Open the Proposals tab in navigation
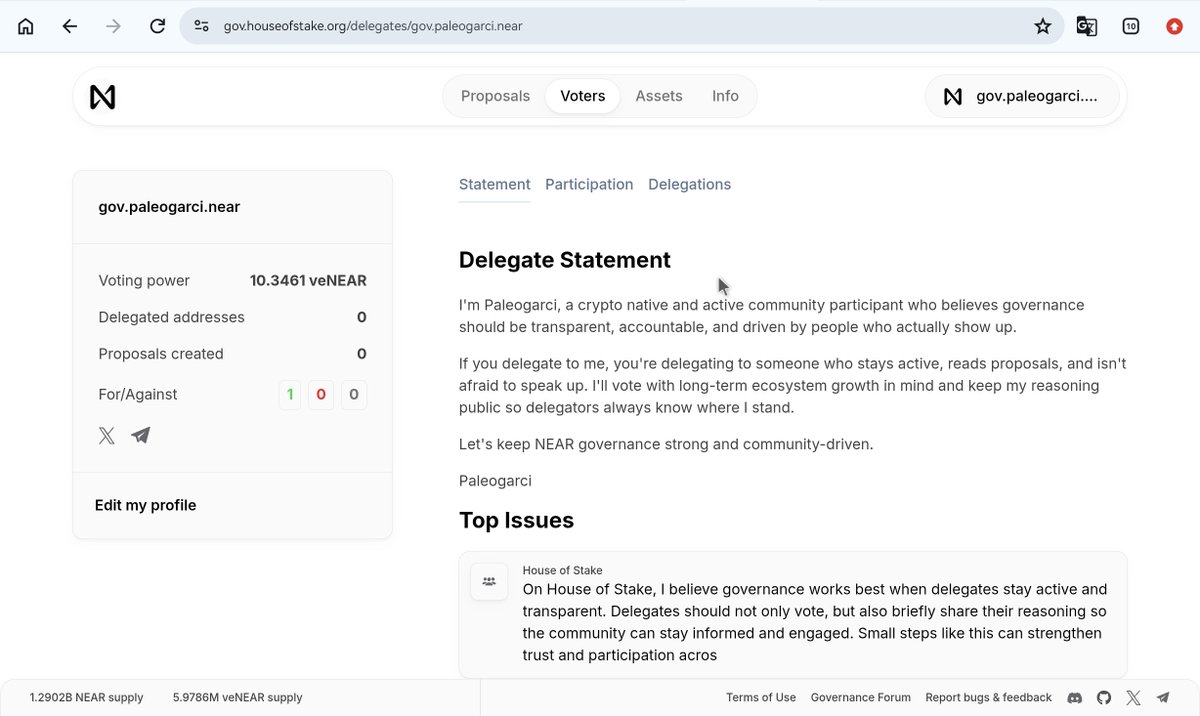This screenshot has height=716, width=1200. (495, 96)
